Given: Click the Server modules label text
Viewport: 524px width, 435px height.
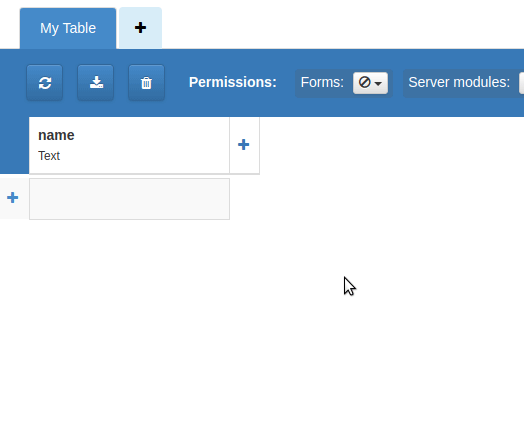Looking at the screenshot, I should click(x=459, y=82).
